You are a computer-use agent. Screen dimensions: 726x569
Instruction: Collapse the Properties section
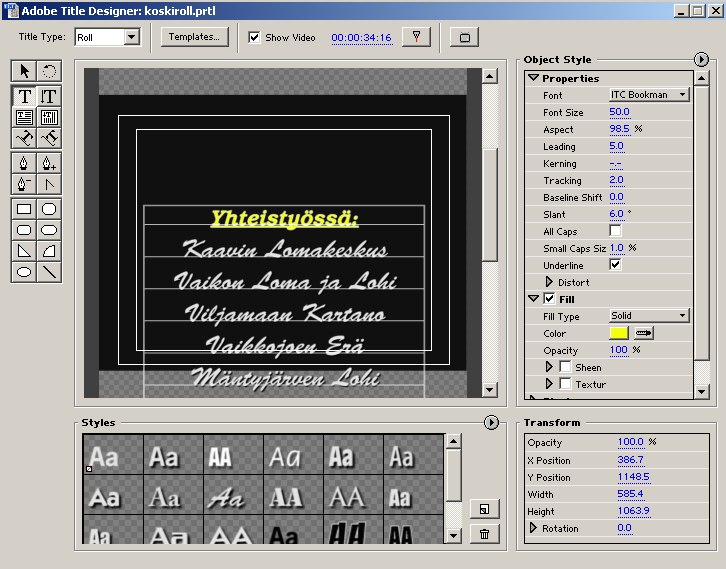point(533,78)
